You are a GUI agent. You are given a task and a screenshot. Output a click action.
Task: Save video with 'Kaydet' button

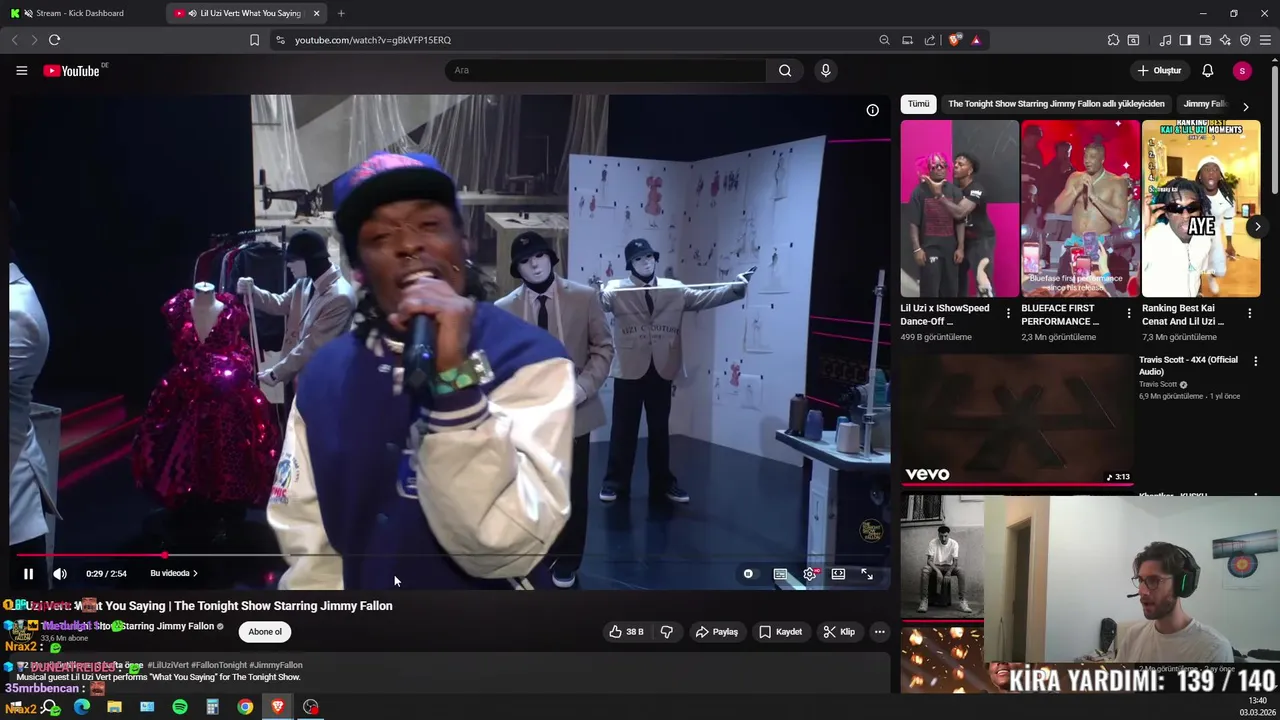(x=780, y=632)
